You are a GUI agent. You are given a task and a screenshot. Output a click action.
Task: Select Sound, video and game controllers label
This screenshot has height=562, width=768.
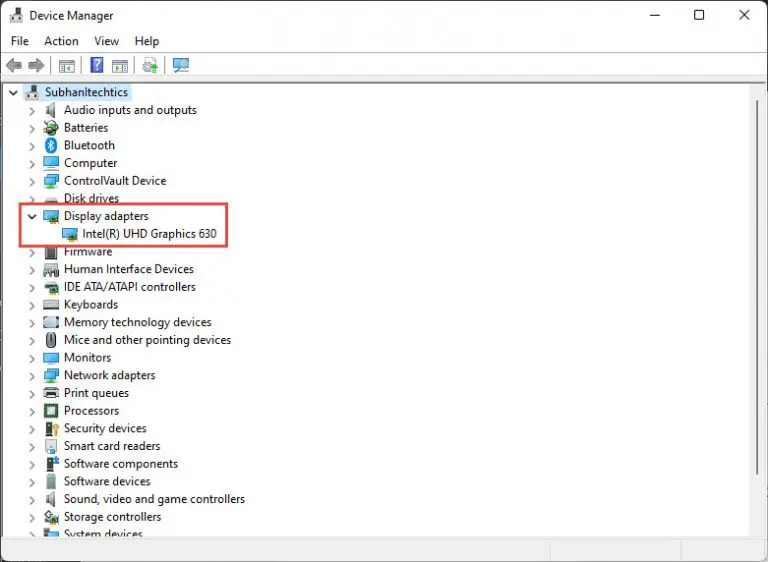tap(154, 499)
